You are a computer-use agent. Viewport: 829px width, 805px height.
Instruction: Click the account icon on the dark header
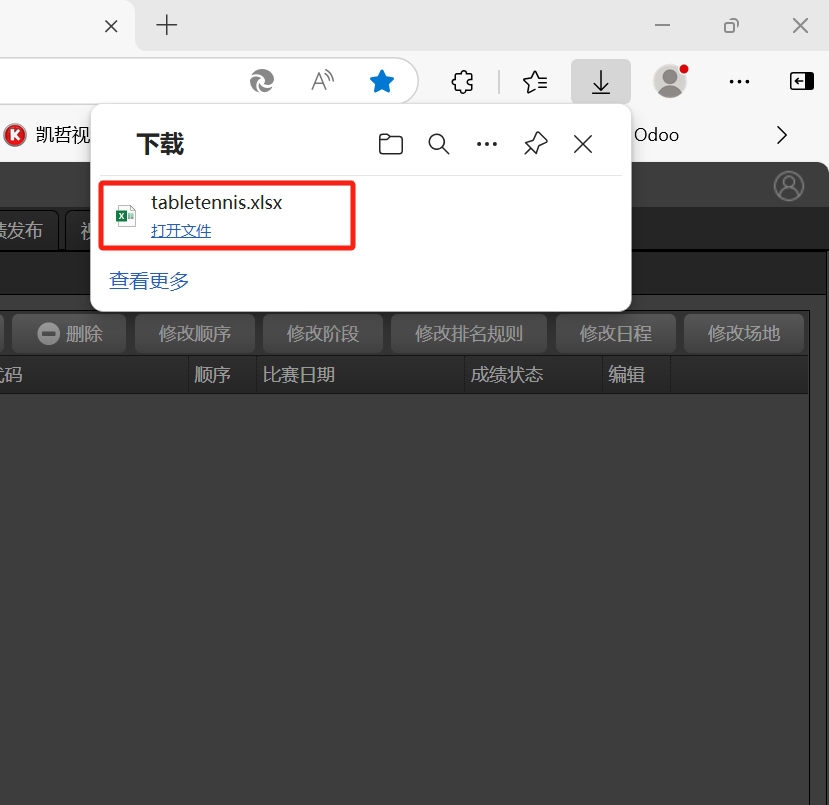789,186
